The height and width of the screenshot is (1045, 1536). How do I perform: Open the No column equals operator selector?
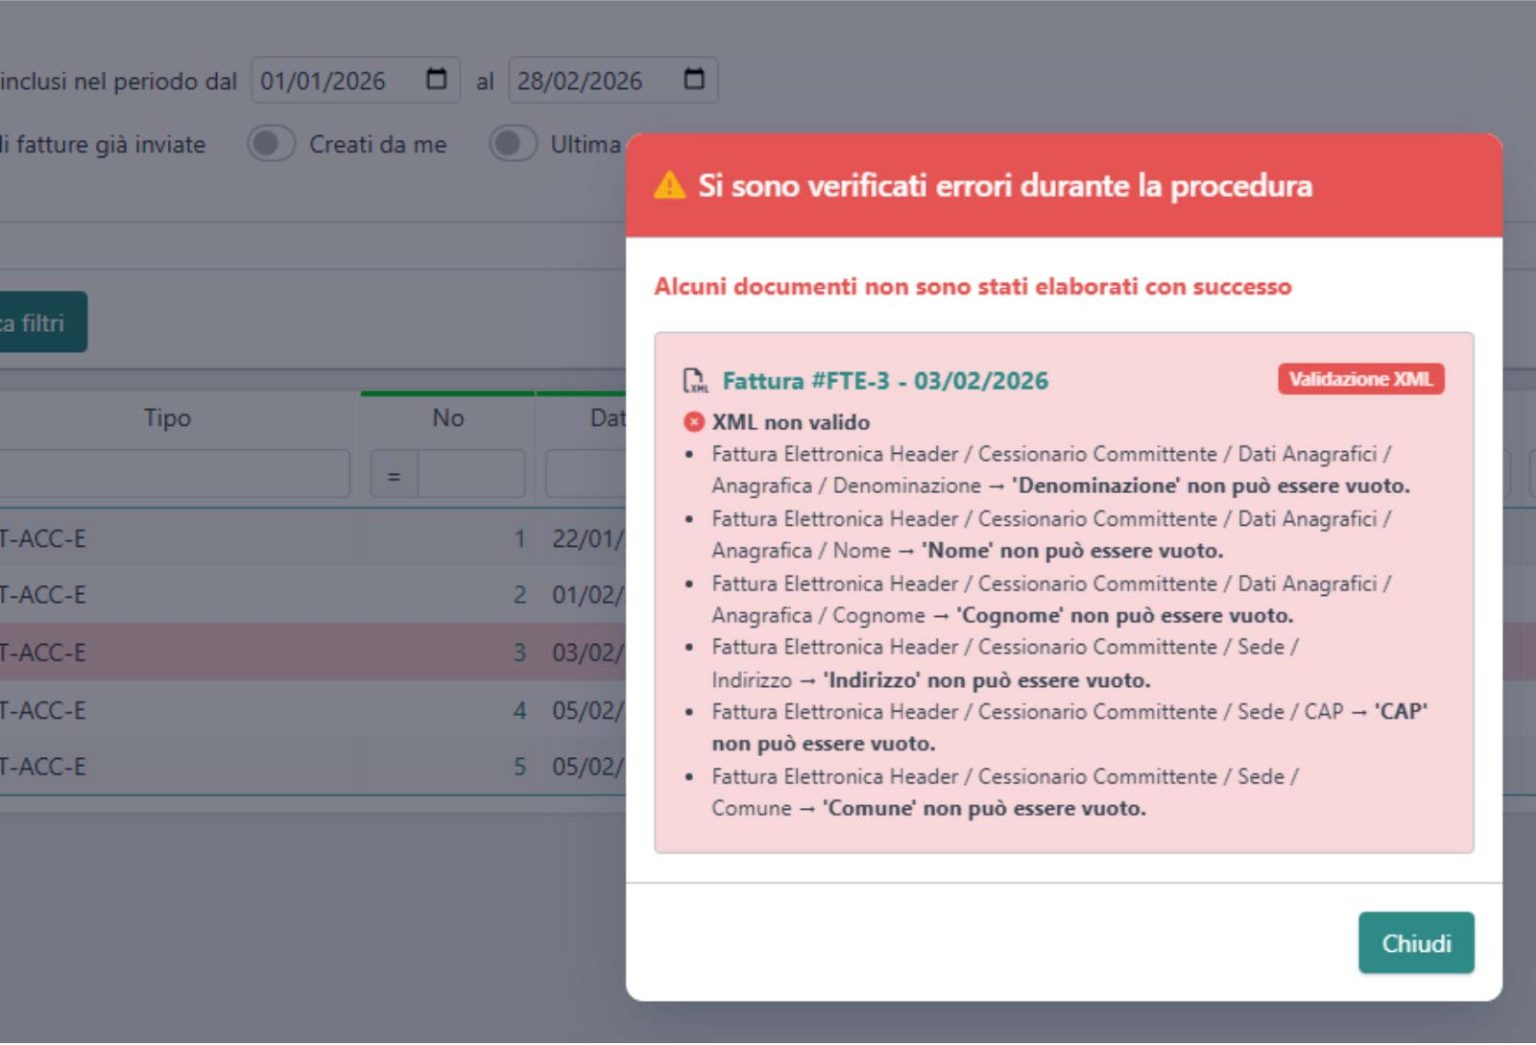[394, 475]
